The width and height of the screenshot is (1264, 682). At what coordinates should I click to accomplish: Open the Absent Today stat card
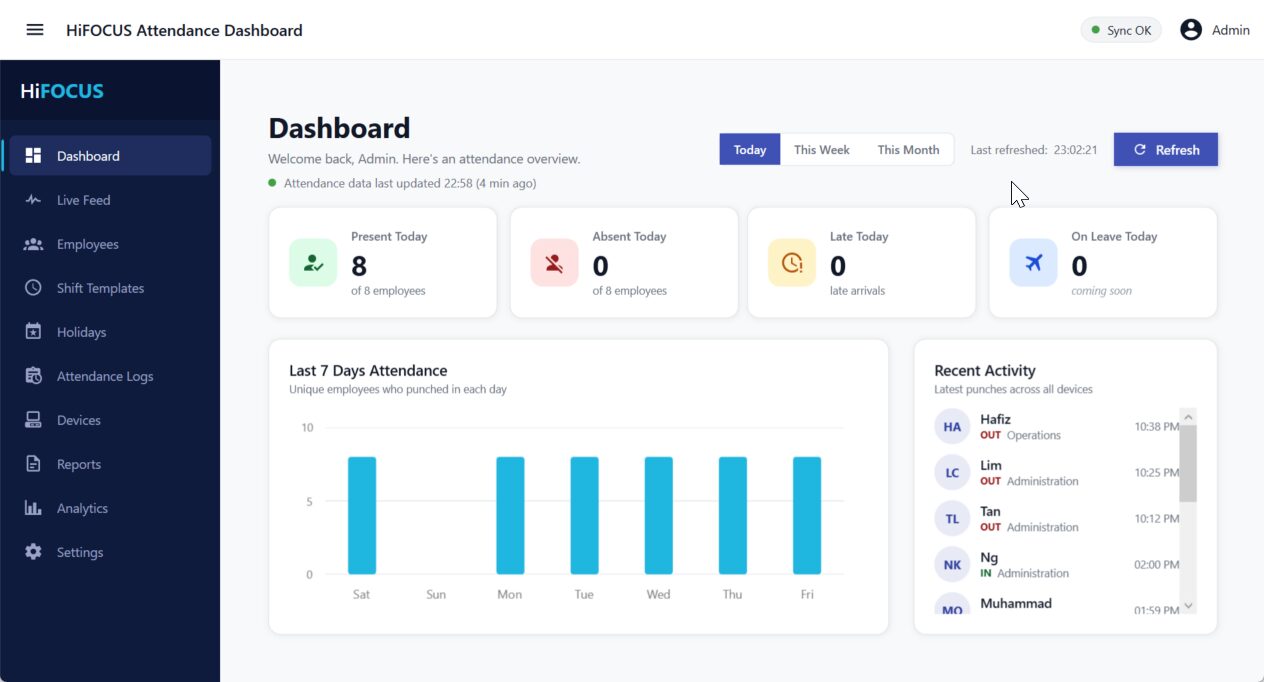coord(624,263)
